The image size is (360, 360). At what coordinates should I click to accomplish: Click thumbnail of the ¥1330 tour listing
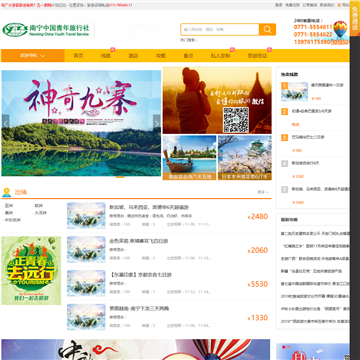point(86,317)
